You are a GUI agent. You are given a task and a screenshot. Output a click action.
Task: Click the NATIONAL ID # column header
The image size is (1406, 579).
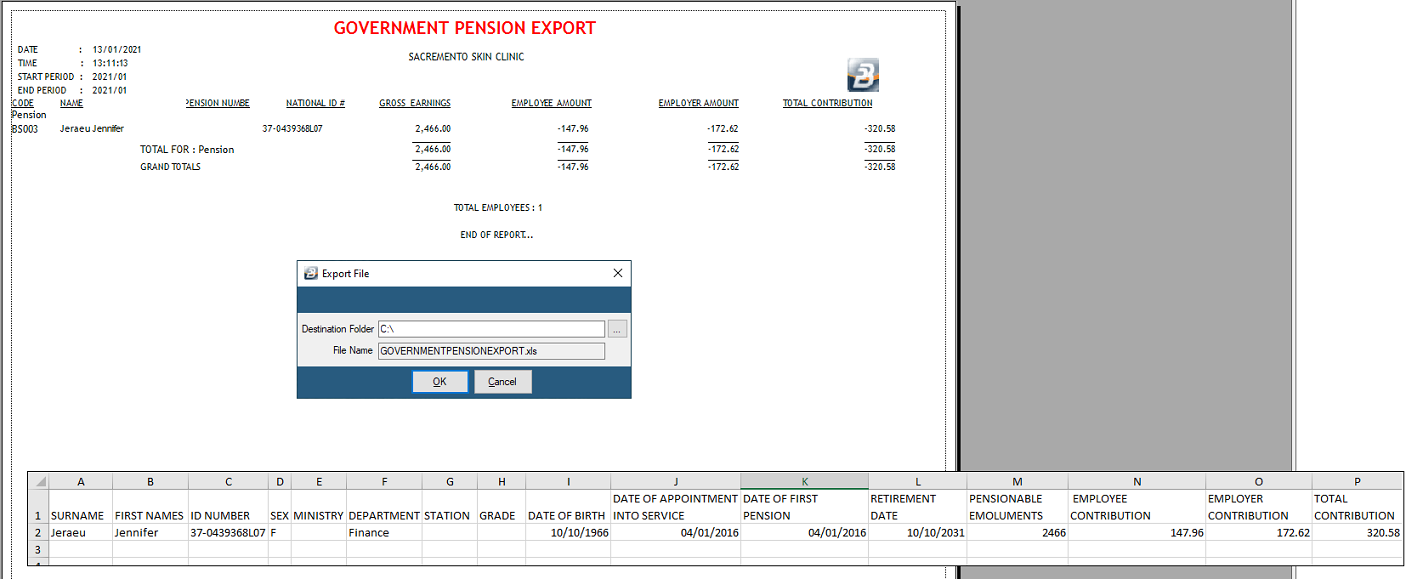click(315, 103)
